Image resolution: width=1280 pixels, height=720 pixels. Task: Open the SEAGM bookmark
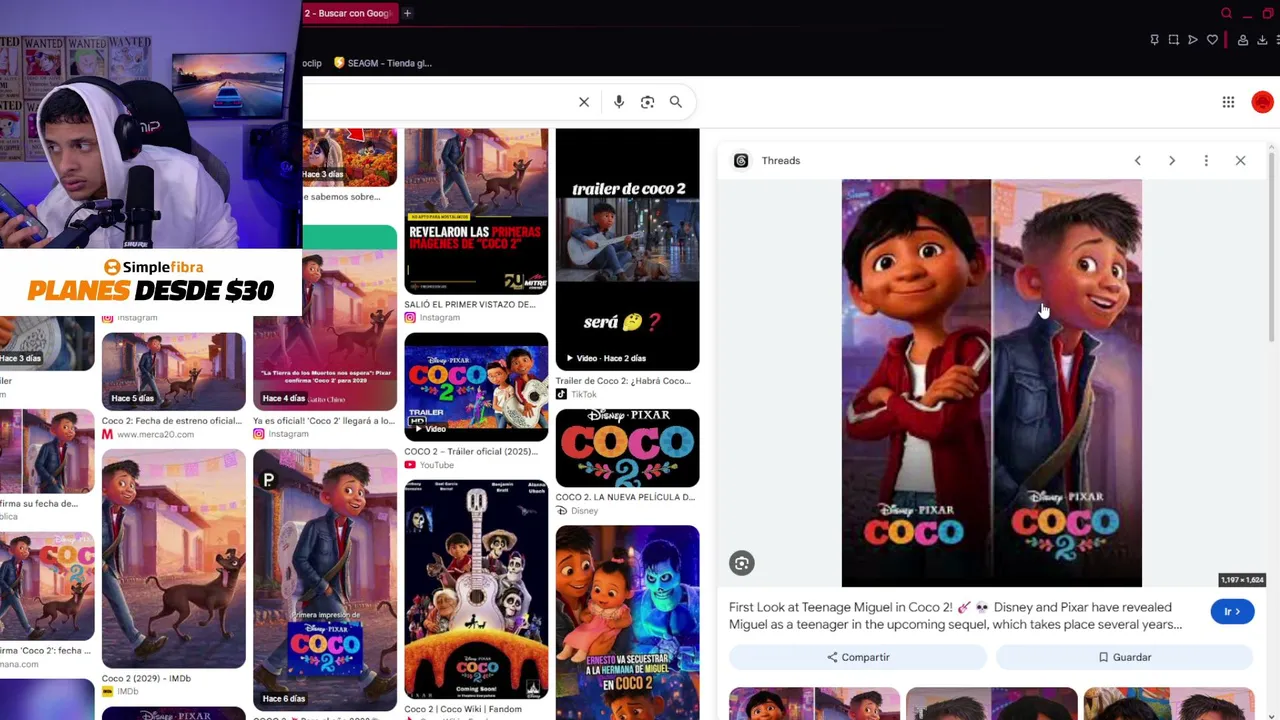click(382, 63)
